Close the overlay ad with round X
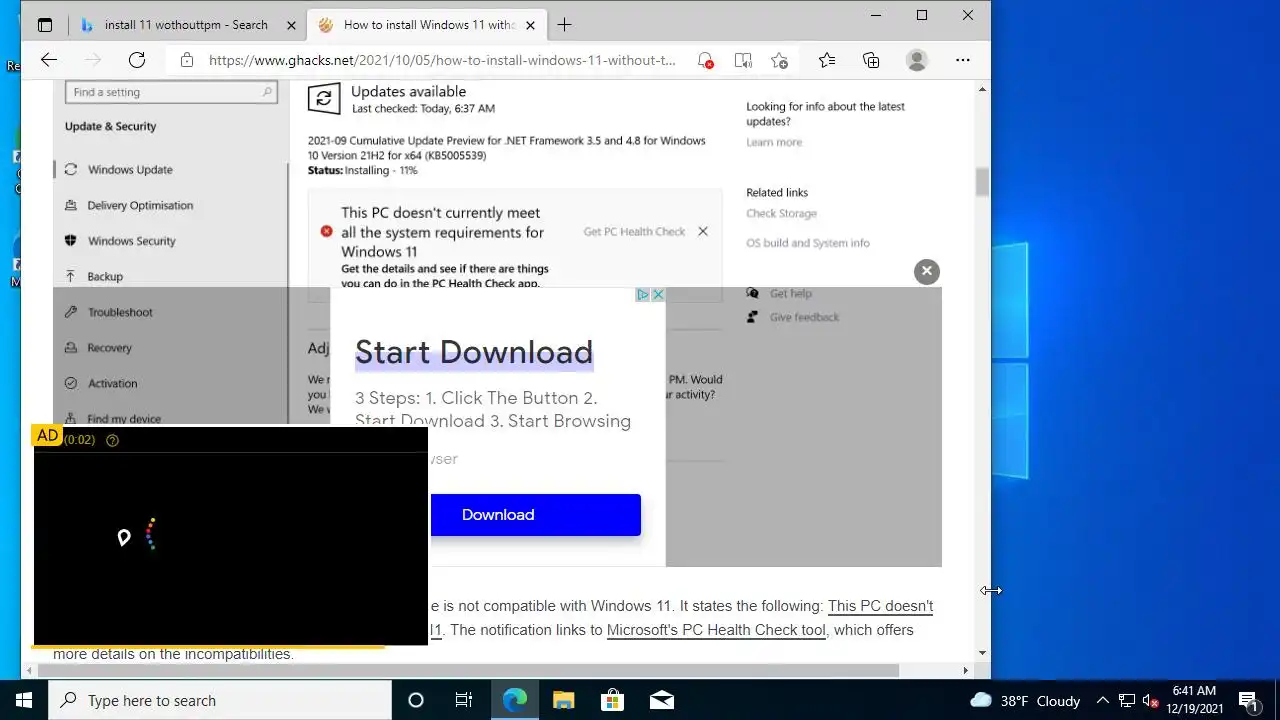Viewport: 1280px width, 720px height. [x=927, y=271]
